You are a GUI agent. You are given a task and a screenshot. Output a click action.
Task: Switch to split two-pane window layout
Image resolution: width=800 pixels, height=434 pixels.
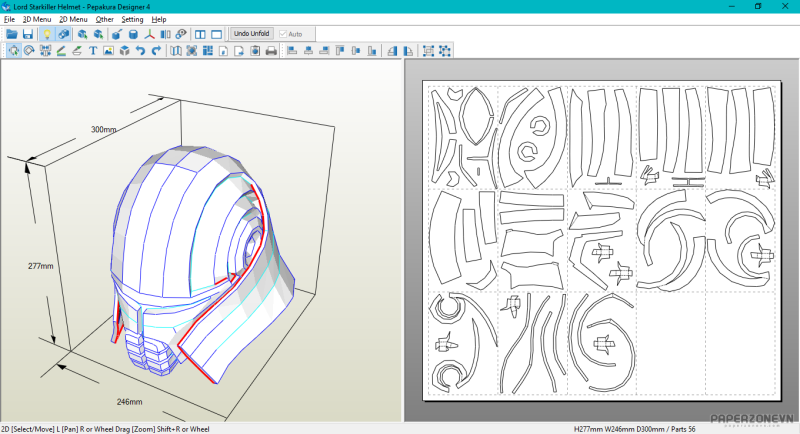click(x=200, y=34)
